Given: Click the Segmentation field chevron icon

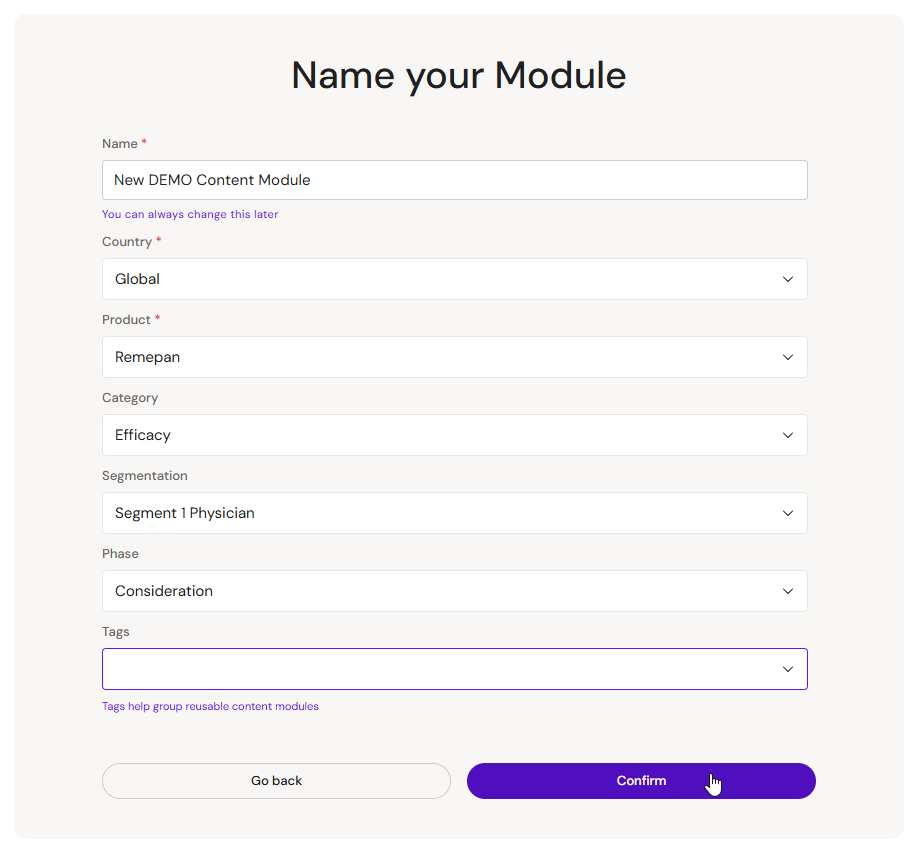Looking at the screenshot, I should point(788,513).
